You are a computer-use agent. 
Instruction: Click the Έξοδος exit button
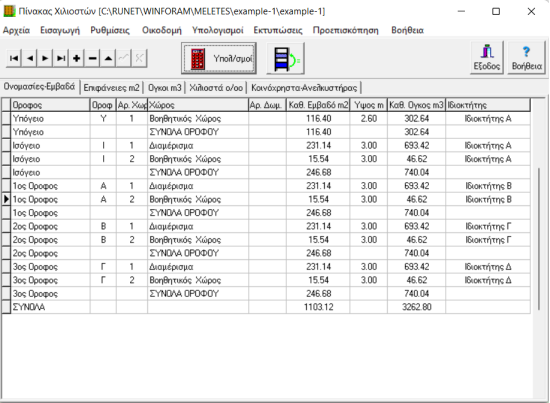487,58
